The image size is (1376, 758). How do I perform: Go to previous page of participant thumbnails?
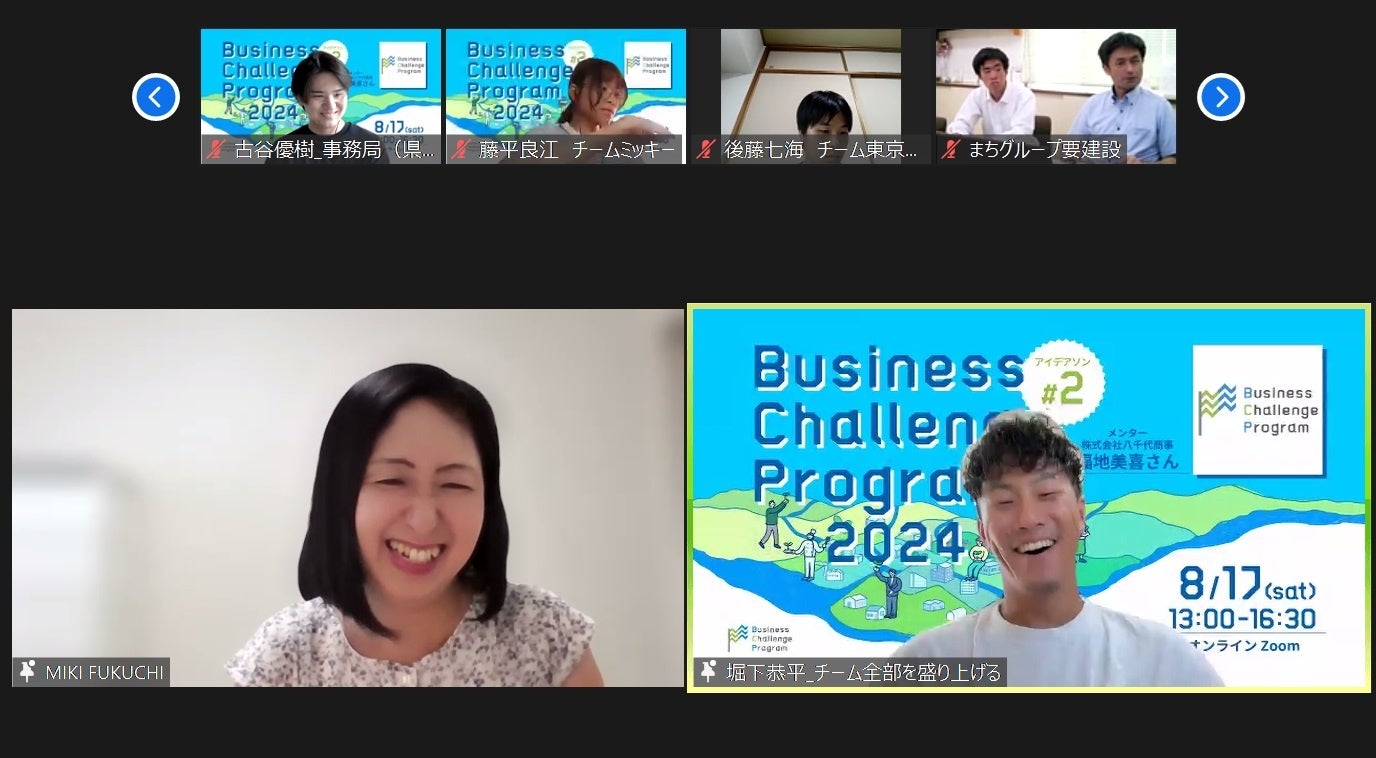156,97
